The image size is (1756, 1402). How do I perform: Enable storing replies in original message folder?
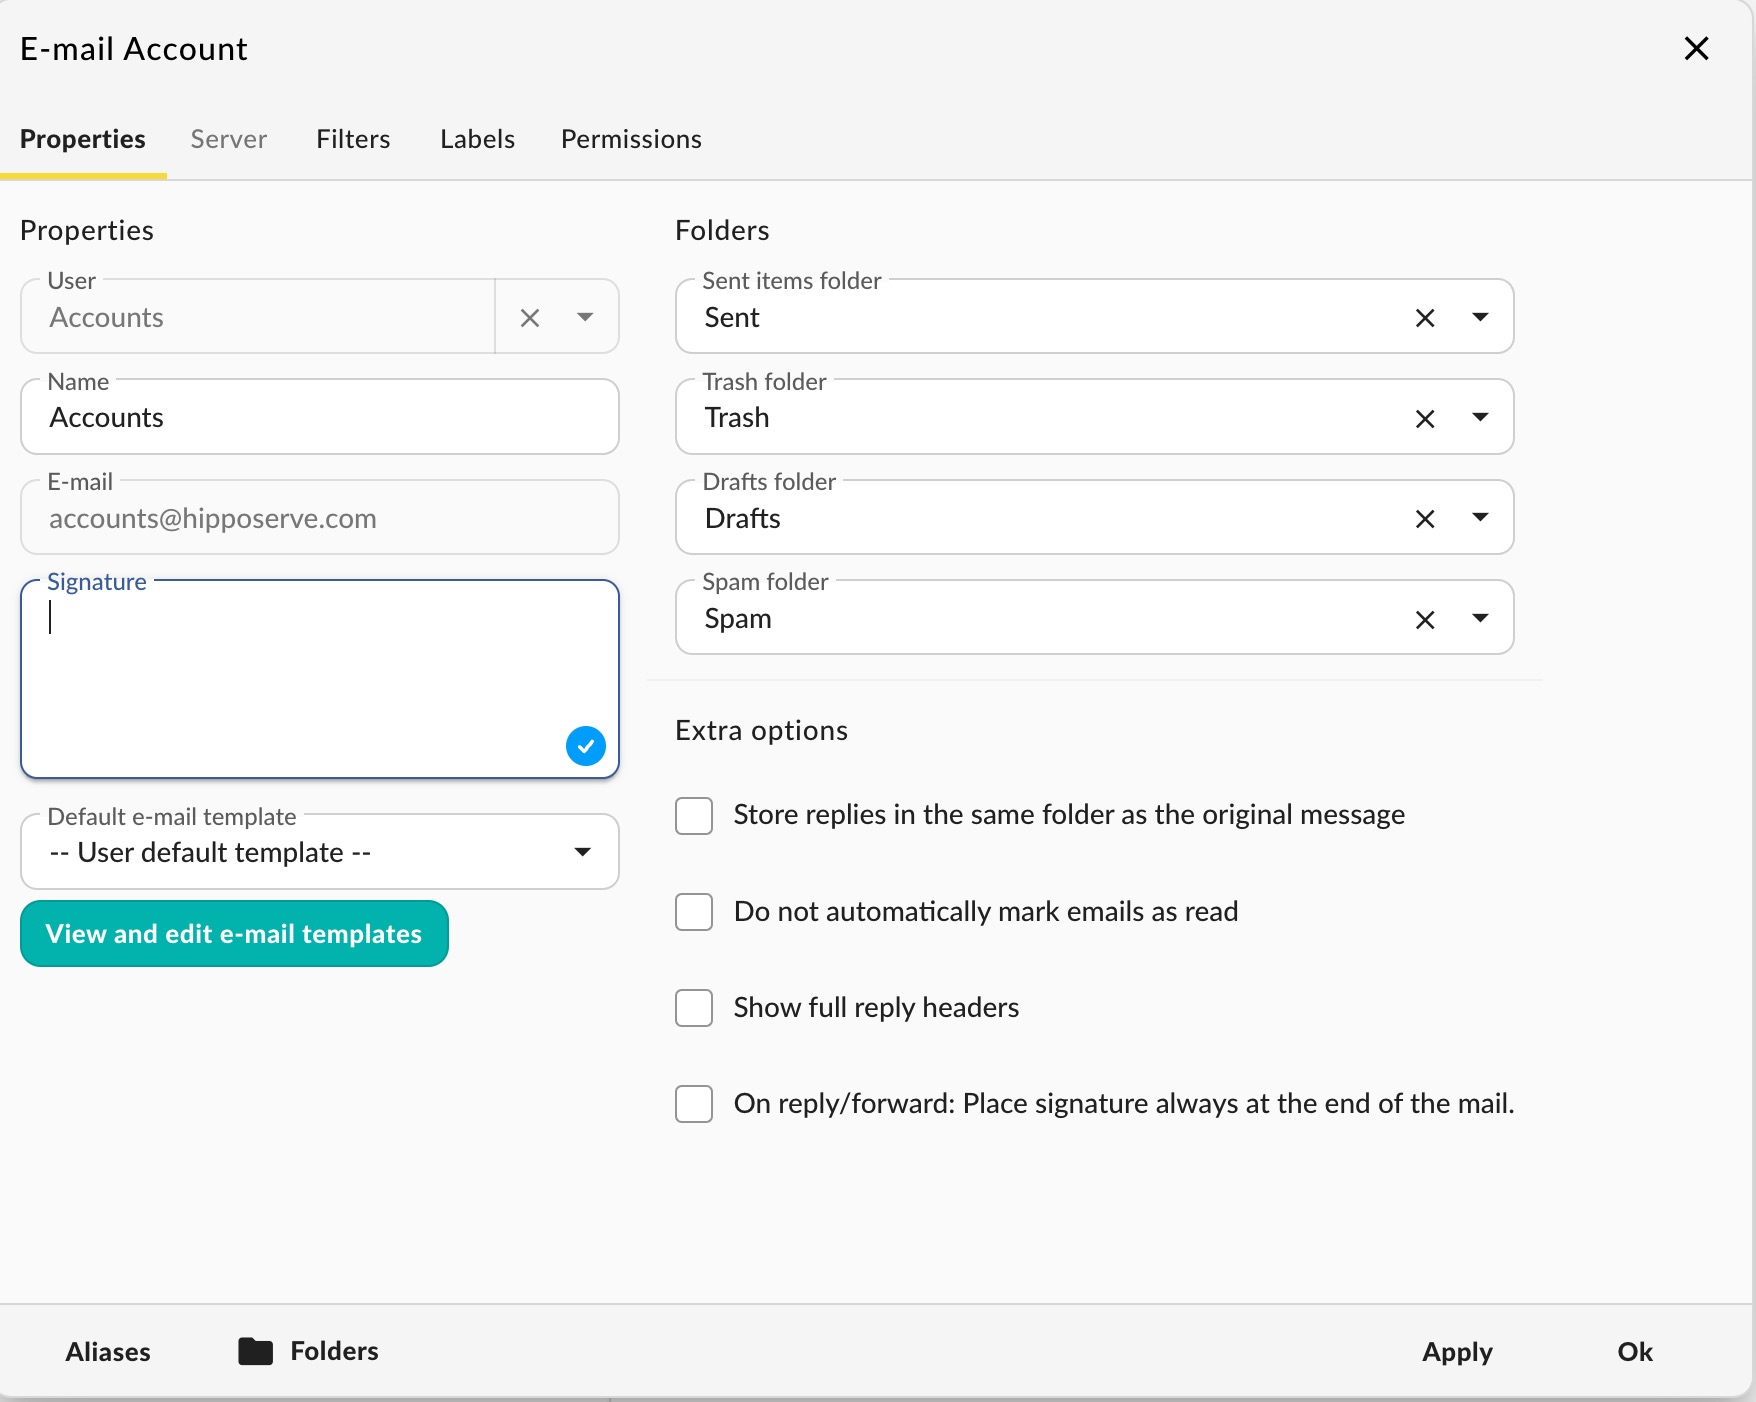694,816
